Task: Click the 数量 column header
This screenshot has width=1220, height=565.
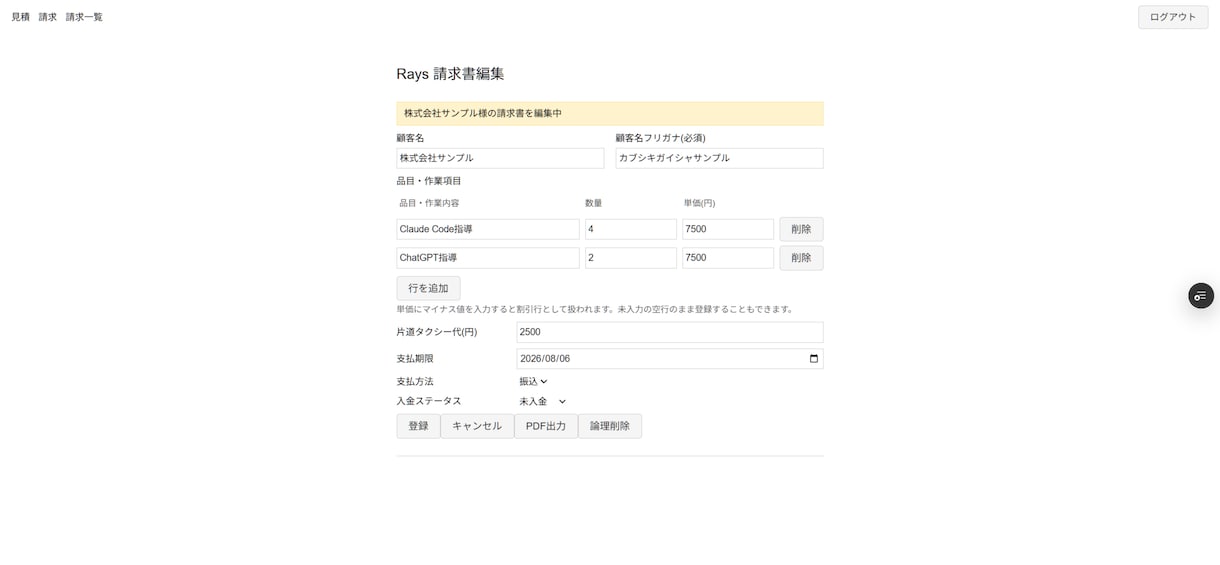Action: coord(594,203)
